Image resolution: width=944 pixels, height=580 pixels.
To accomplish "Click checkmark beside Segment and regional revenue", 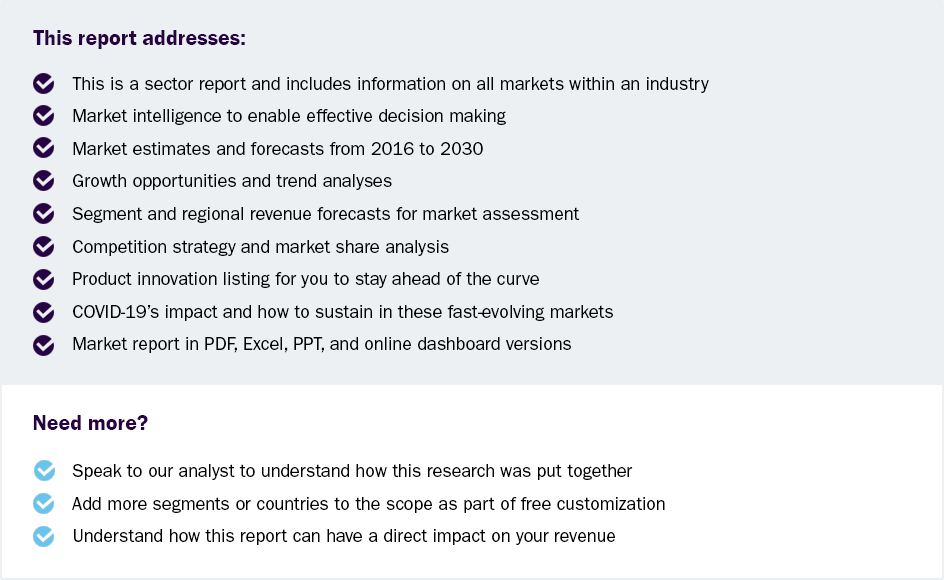I will pyautogui.click(x=44, y=214).
